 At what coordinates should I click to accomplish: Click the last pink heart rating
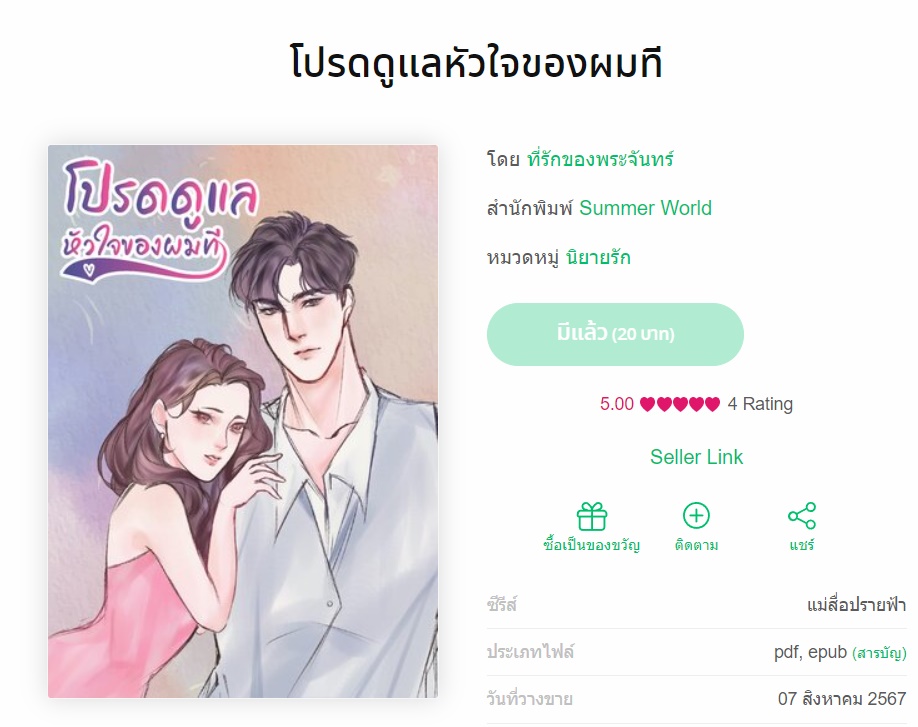pos(712,404)
